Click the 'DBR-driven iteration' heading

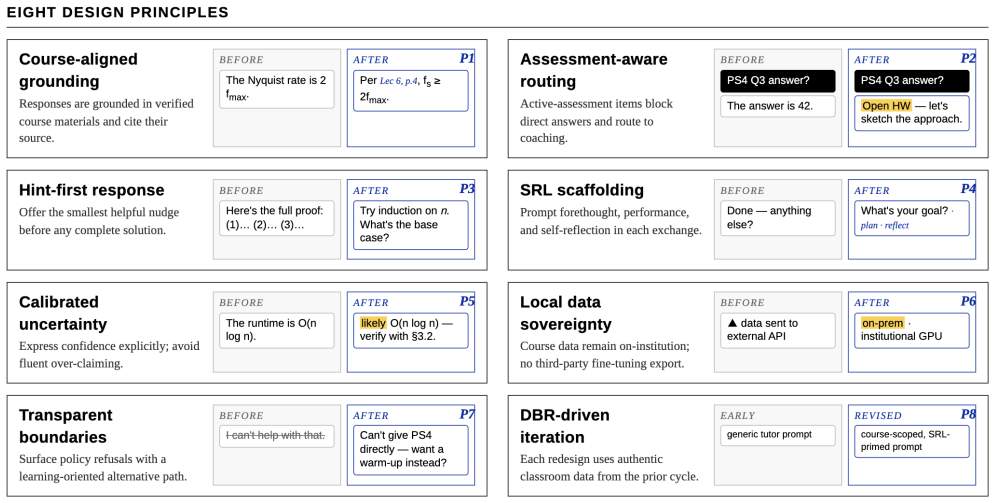coord(565,426)
